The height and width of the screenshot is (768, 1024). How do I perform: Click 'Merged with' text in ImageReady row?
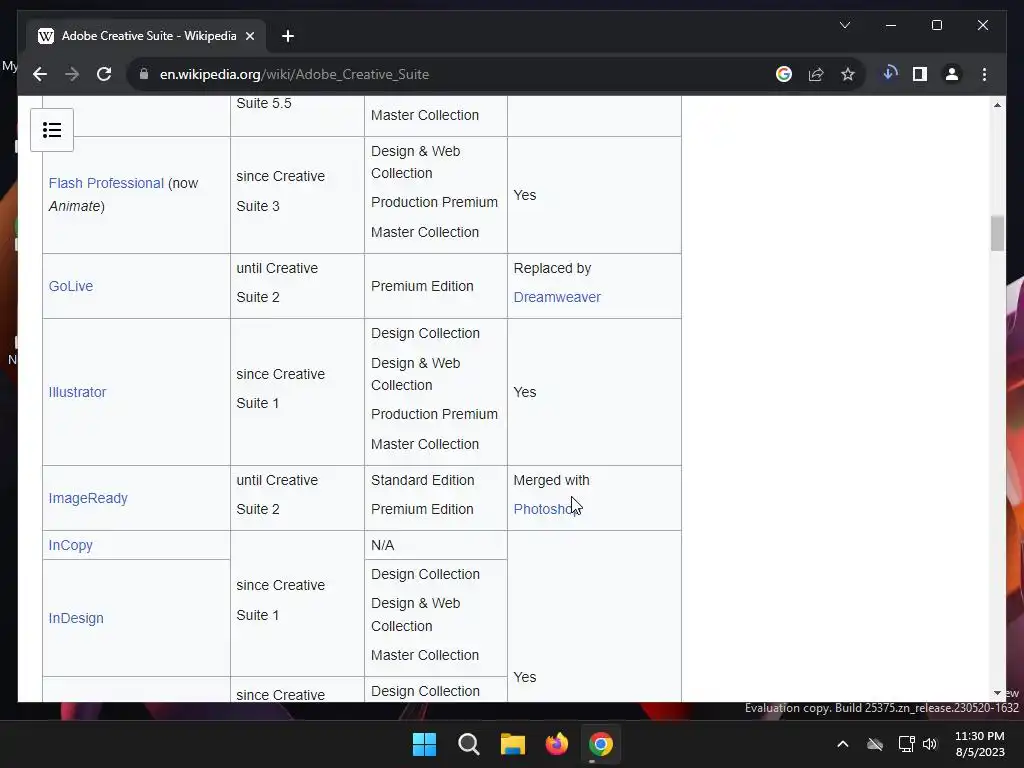(x=551, y=480)
